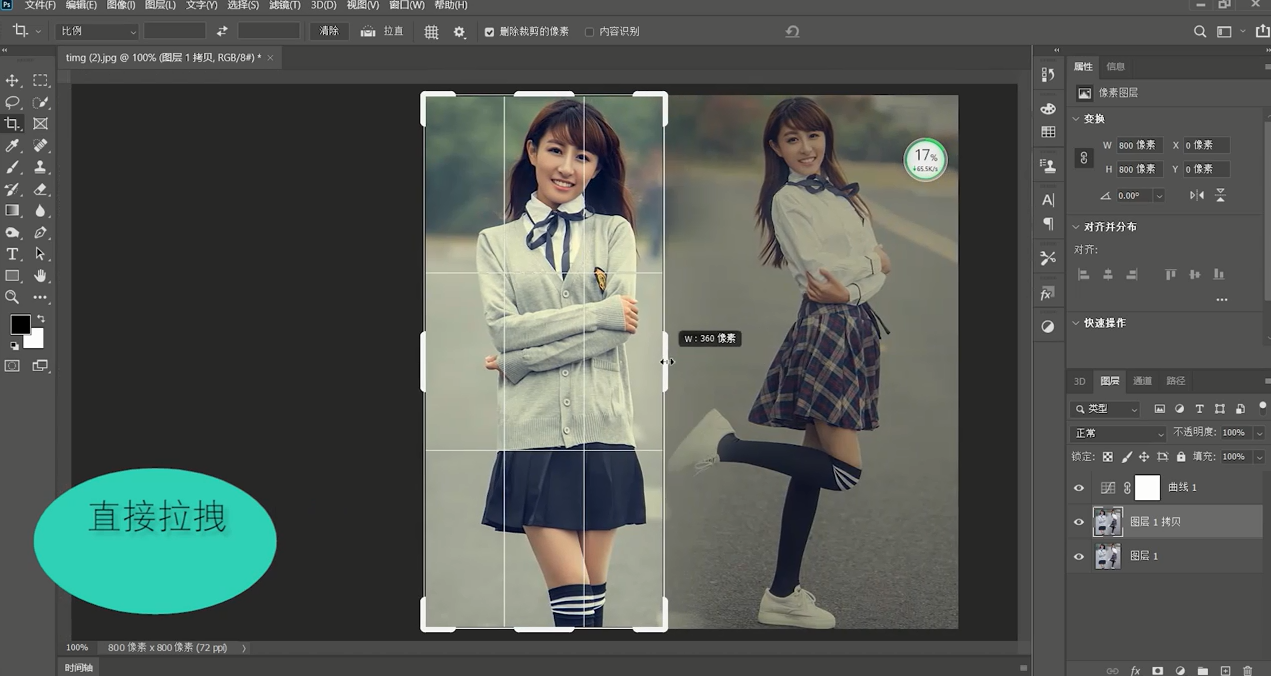1271x676 pixels.
Task: Switch to the 通道 tab
Action: coord(1142,381)
